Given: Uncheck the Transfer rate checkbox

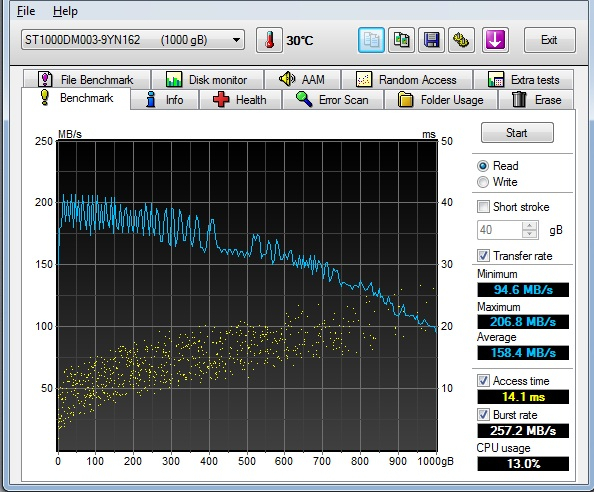Looking at the screenshot, I should [483, 256].
